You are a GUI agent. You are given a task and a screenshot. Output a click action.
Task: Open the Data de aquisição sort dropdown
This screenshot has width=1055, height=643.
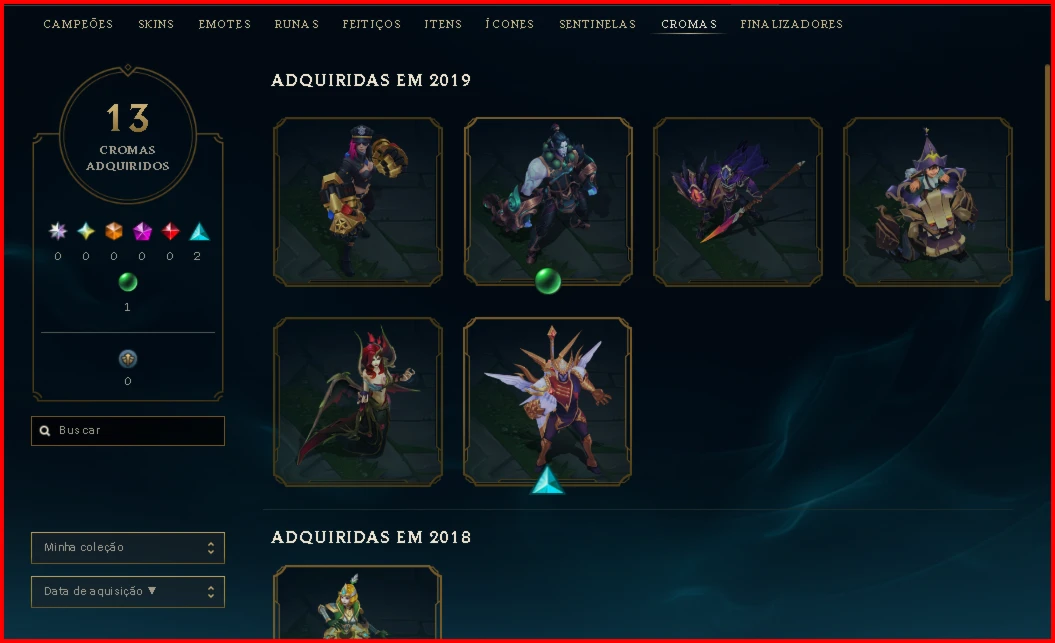click(128, 592)
